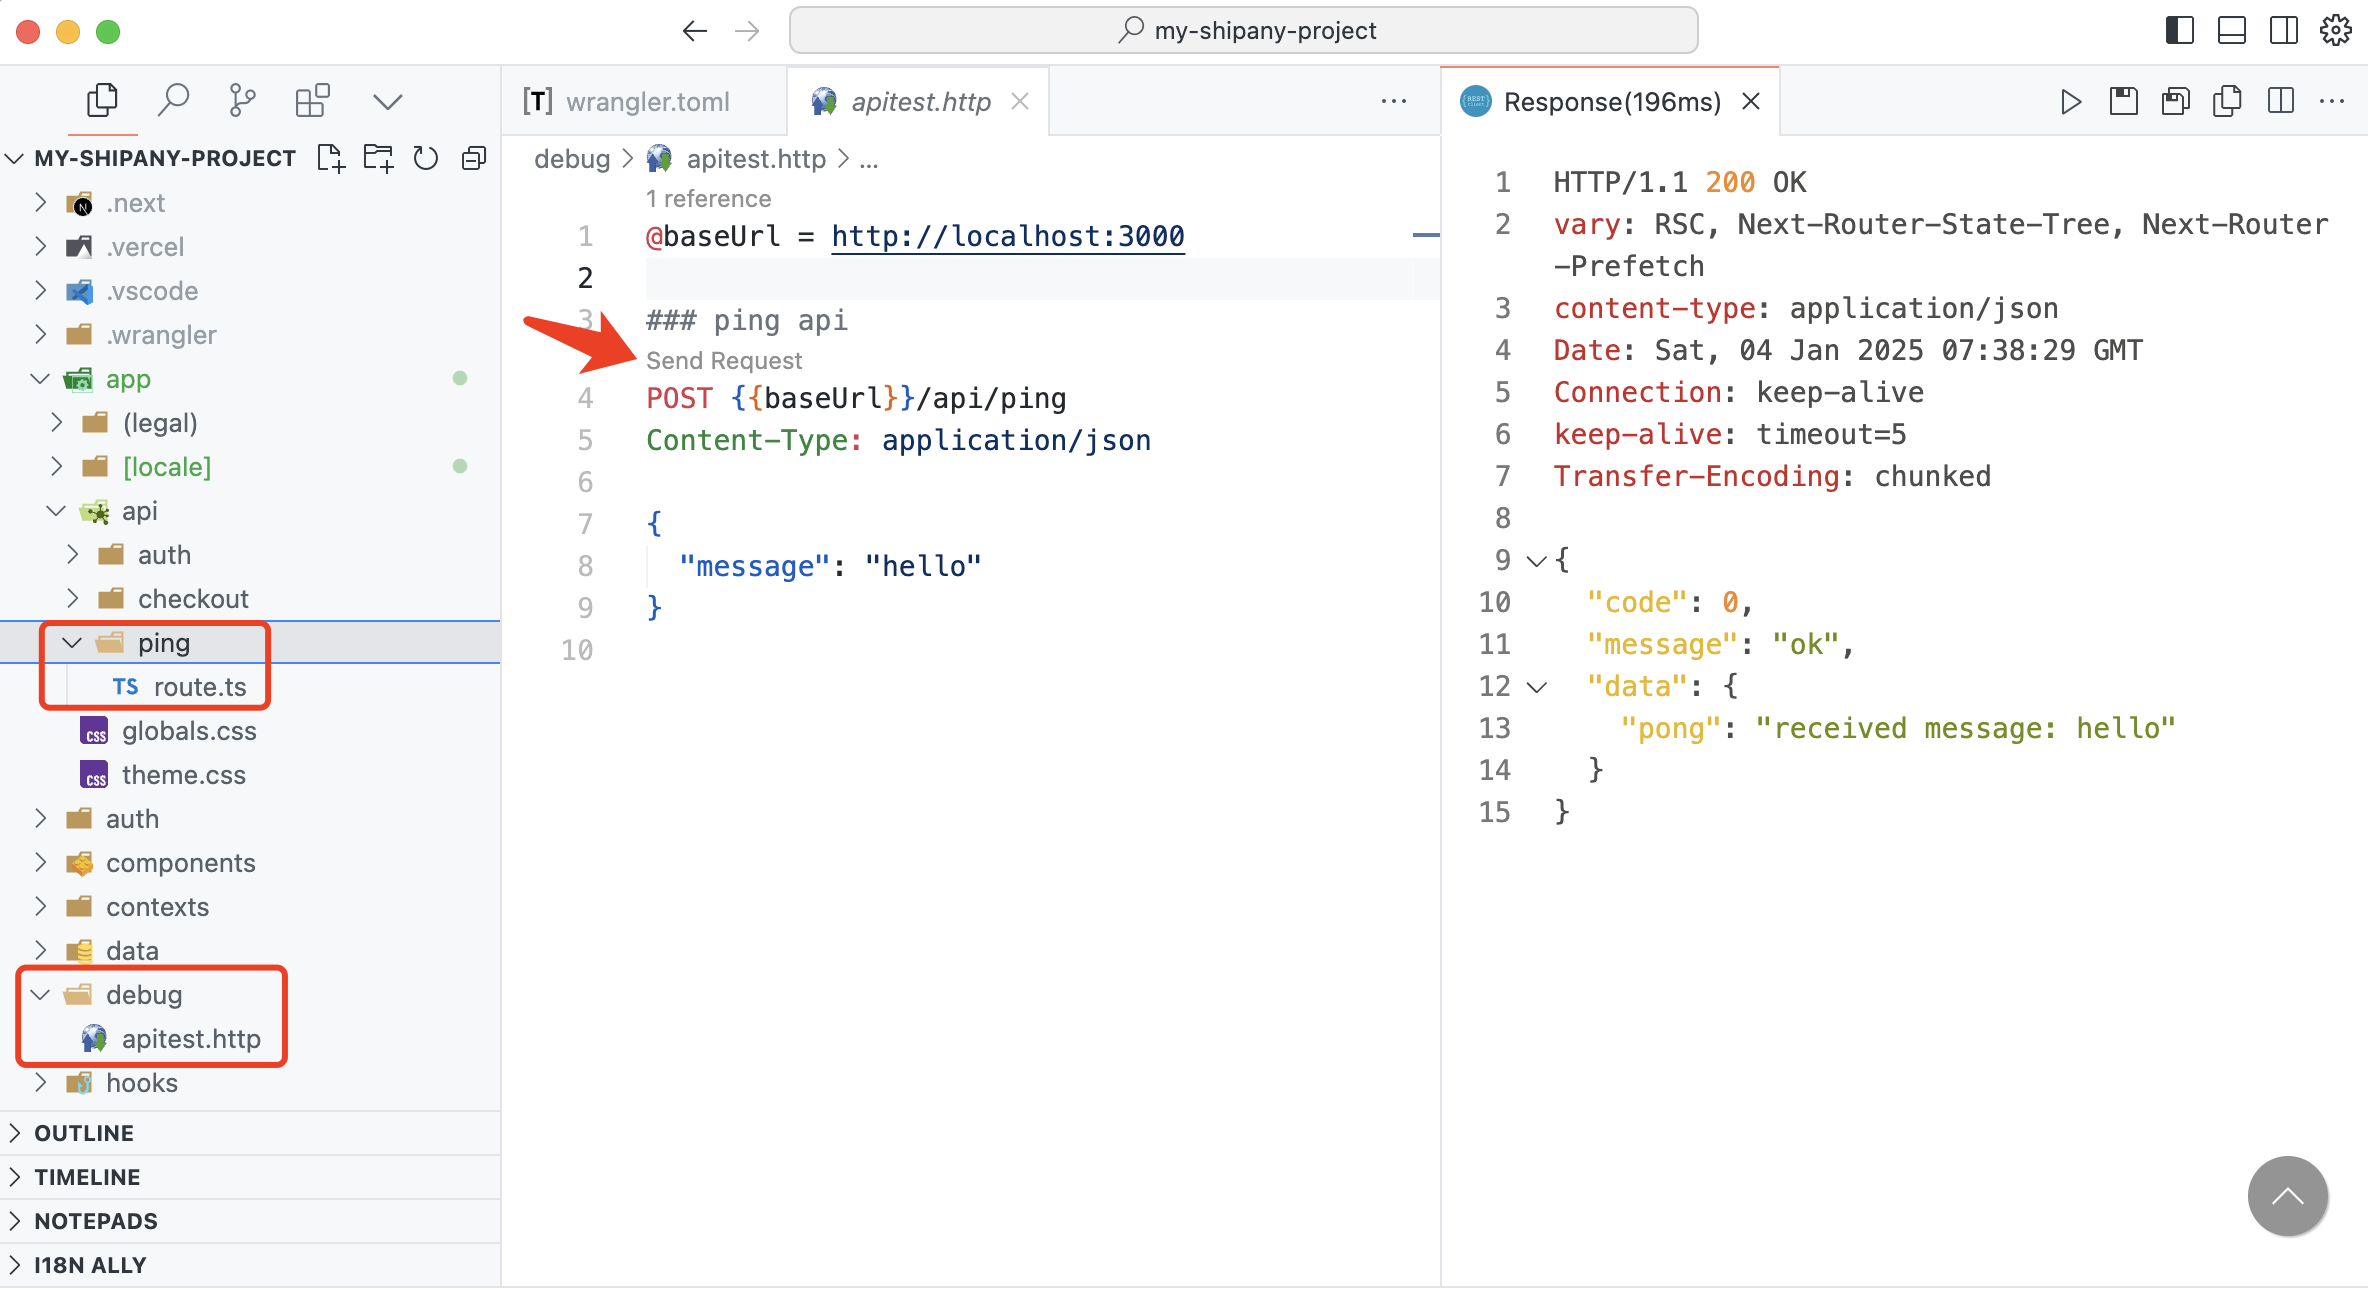Image resolution: width=2368 pixels, height=1290 pixels.
Task: Save the response using the save icon
Action: tap(2124, 101)
